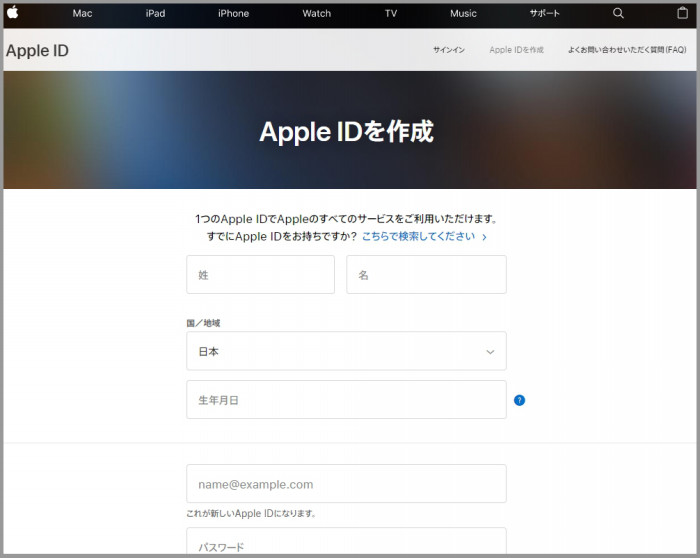Screen dimensions: 700x558
Task: Follow the こちらで検索してください link
Action: [424, 237]
